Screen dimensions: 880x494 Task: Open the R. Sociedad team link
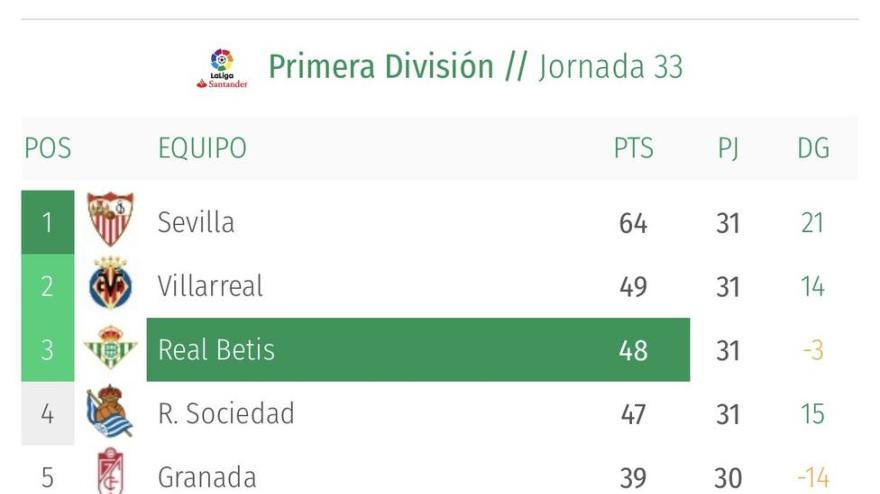coord(226,413)
